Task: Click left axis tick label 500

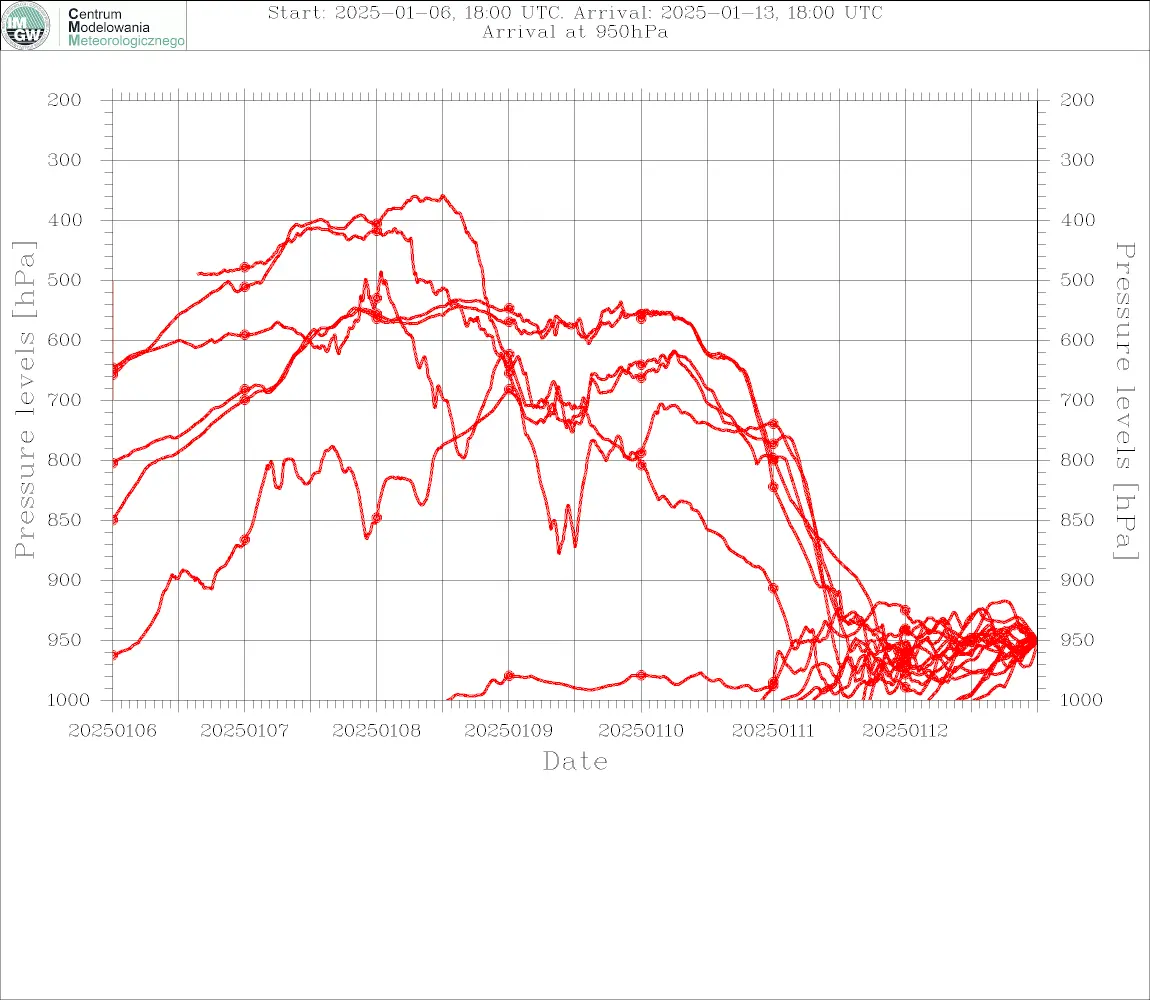Action: coord(65,280)
